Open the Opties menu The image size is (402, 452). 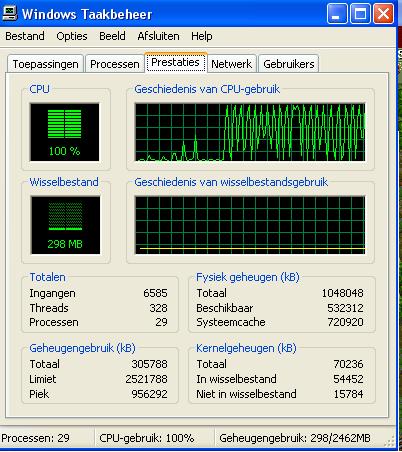[x=72, y=36]
